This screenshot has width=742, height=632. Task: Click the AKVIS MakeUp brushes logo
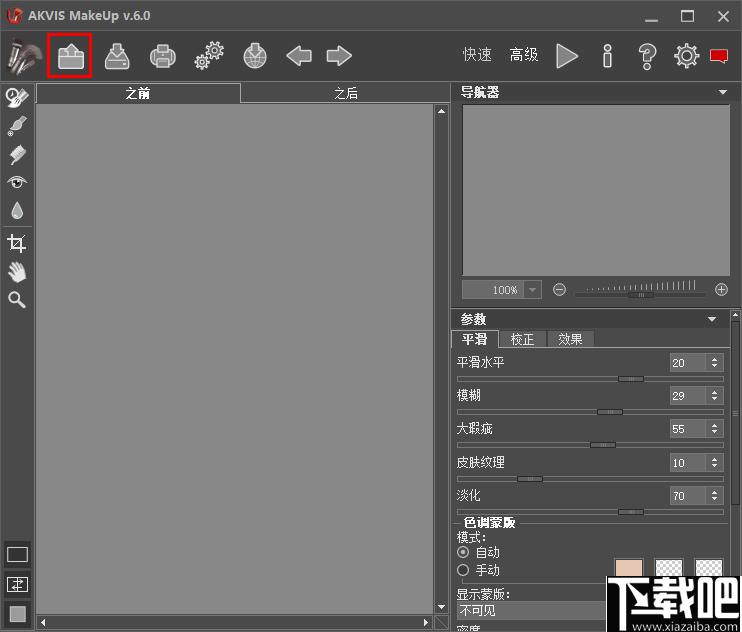[x=24, y=56]
